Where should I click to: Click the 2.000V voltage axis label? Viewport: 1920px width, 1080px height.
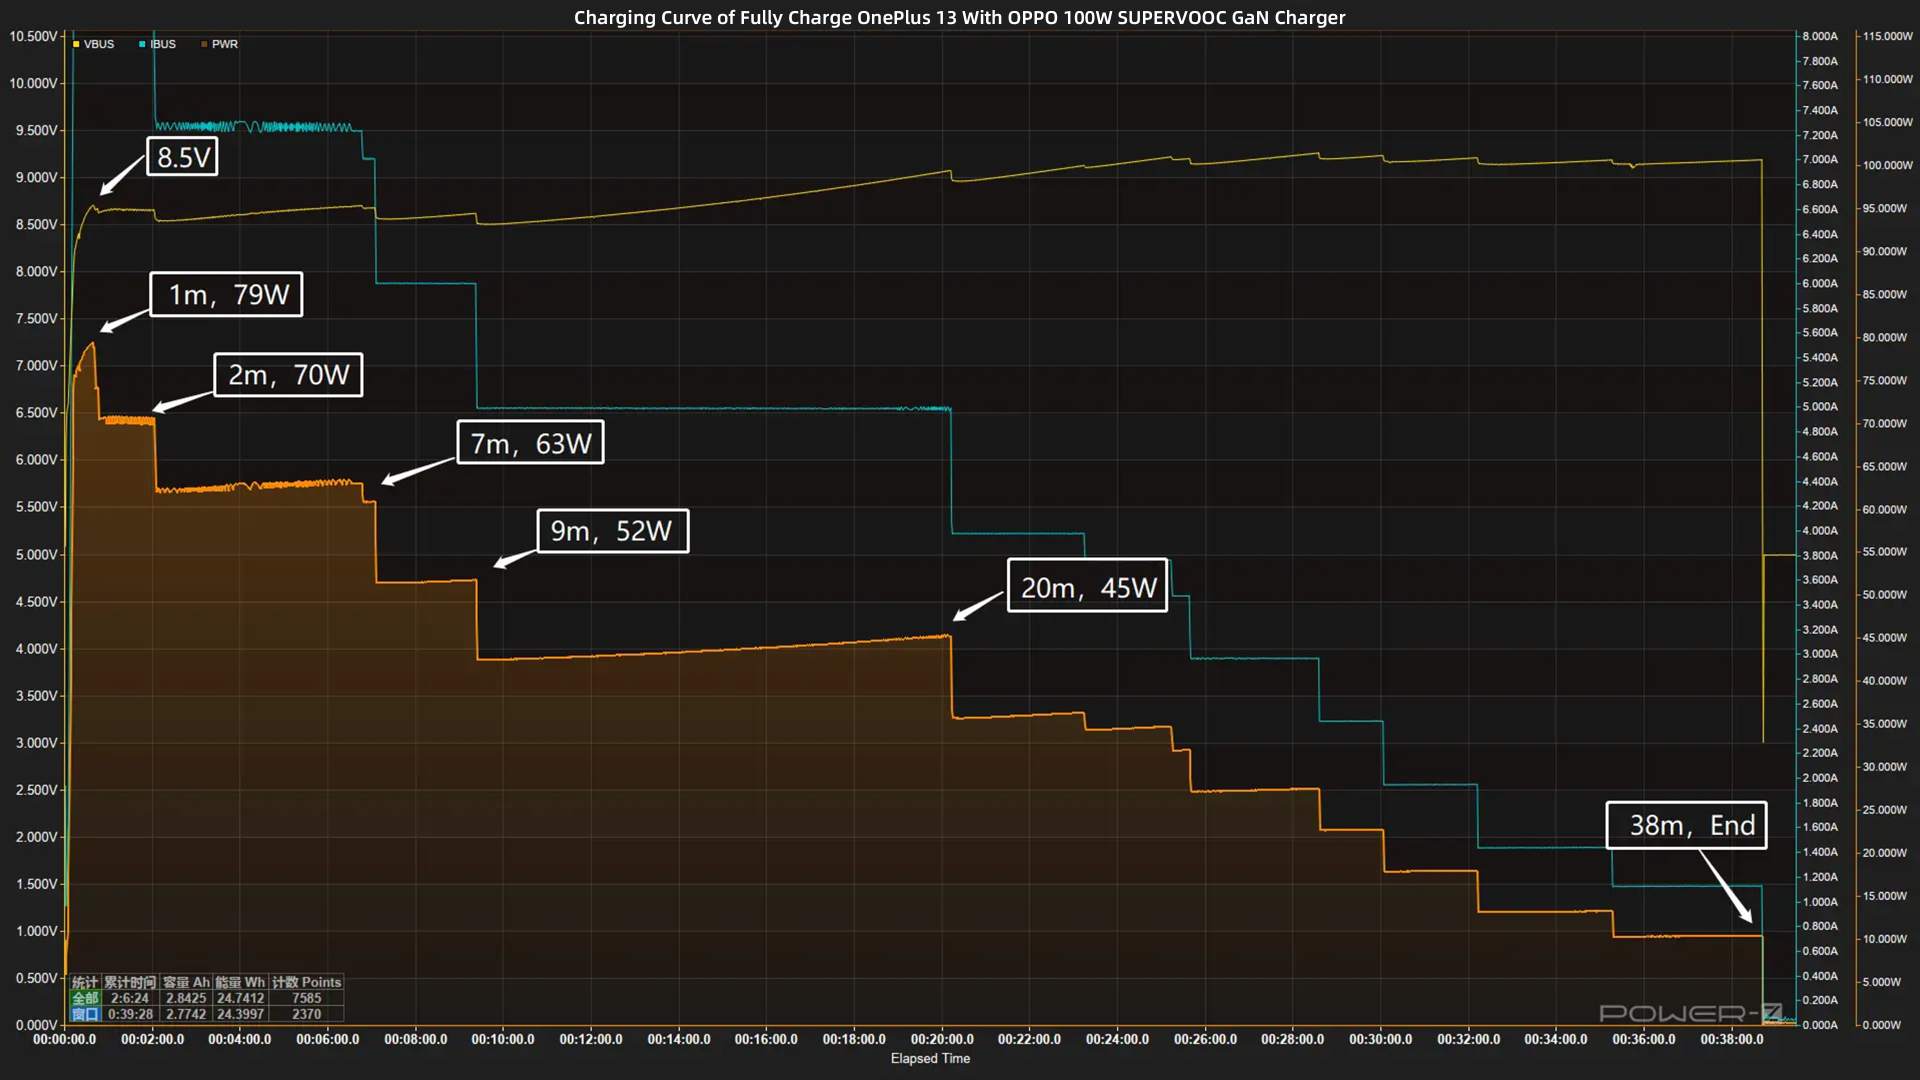tap(36, 837)
